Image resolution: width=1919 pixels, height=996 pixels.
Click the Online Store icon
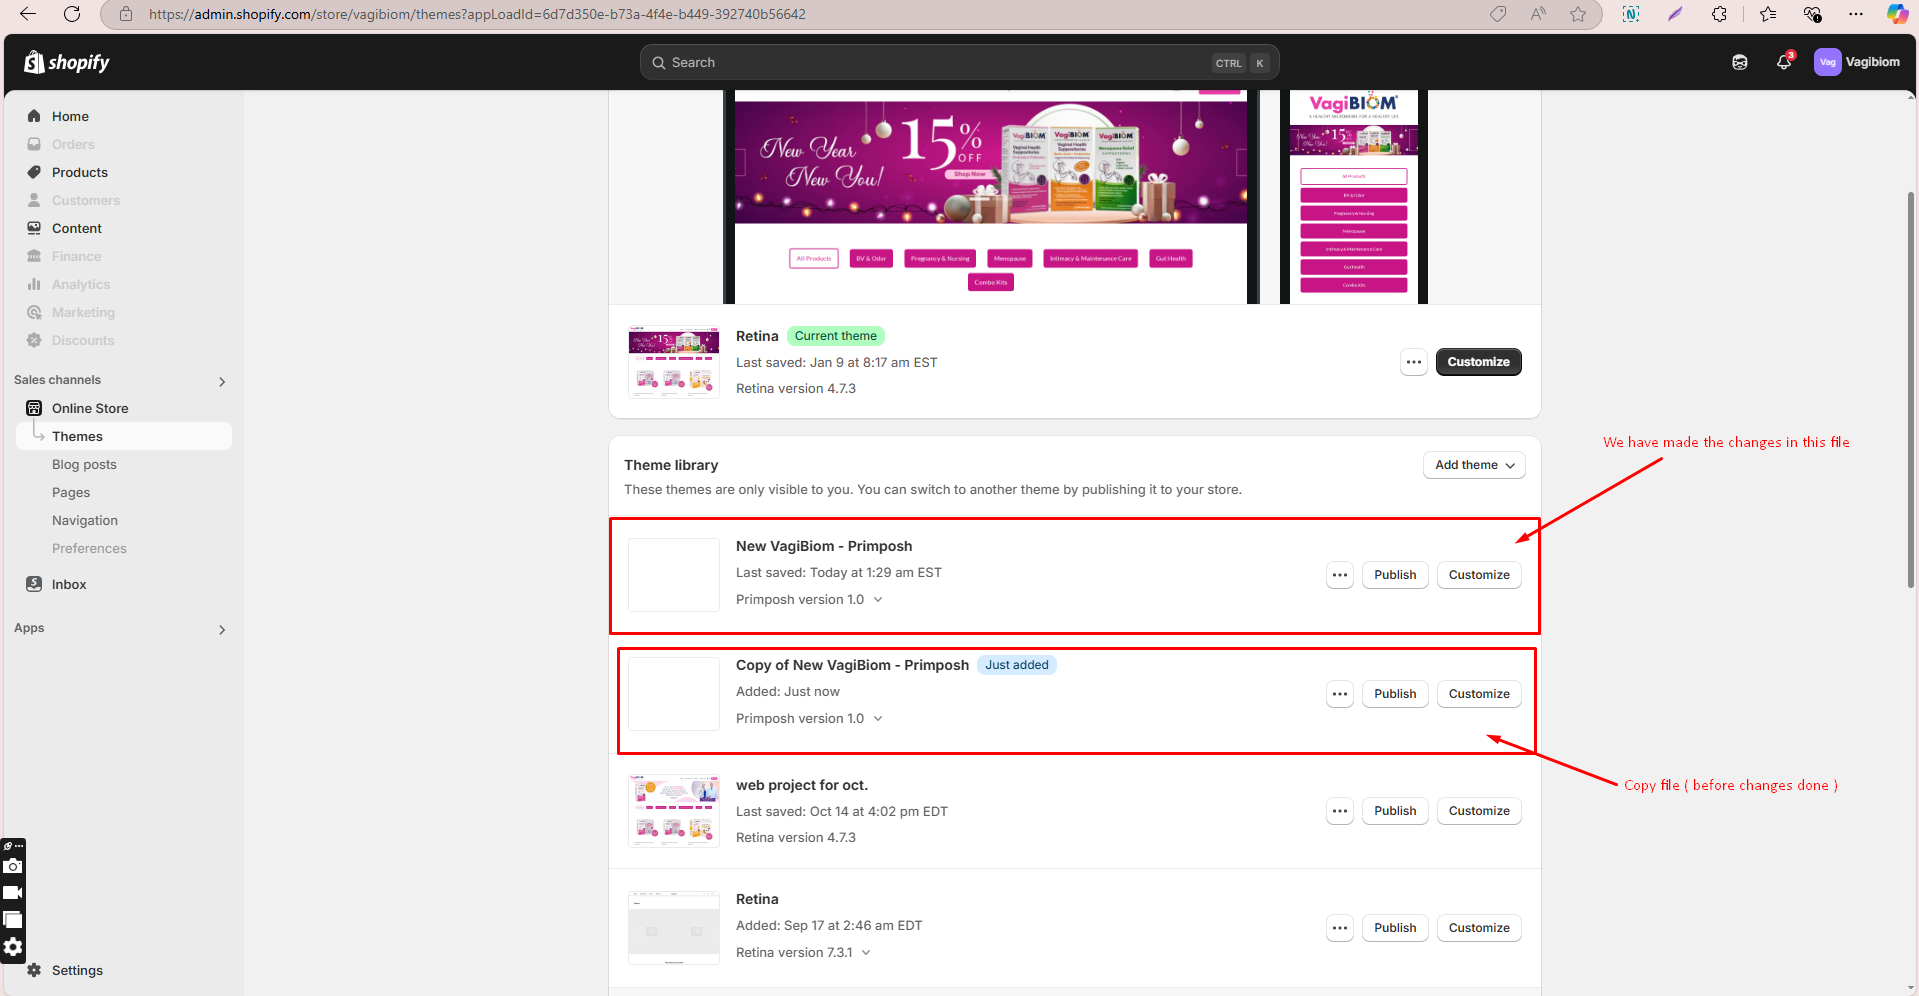[34, 408]
